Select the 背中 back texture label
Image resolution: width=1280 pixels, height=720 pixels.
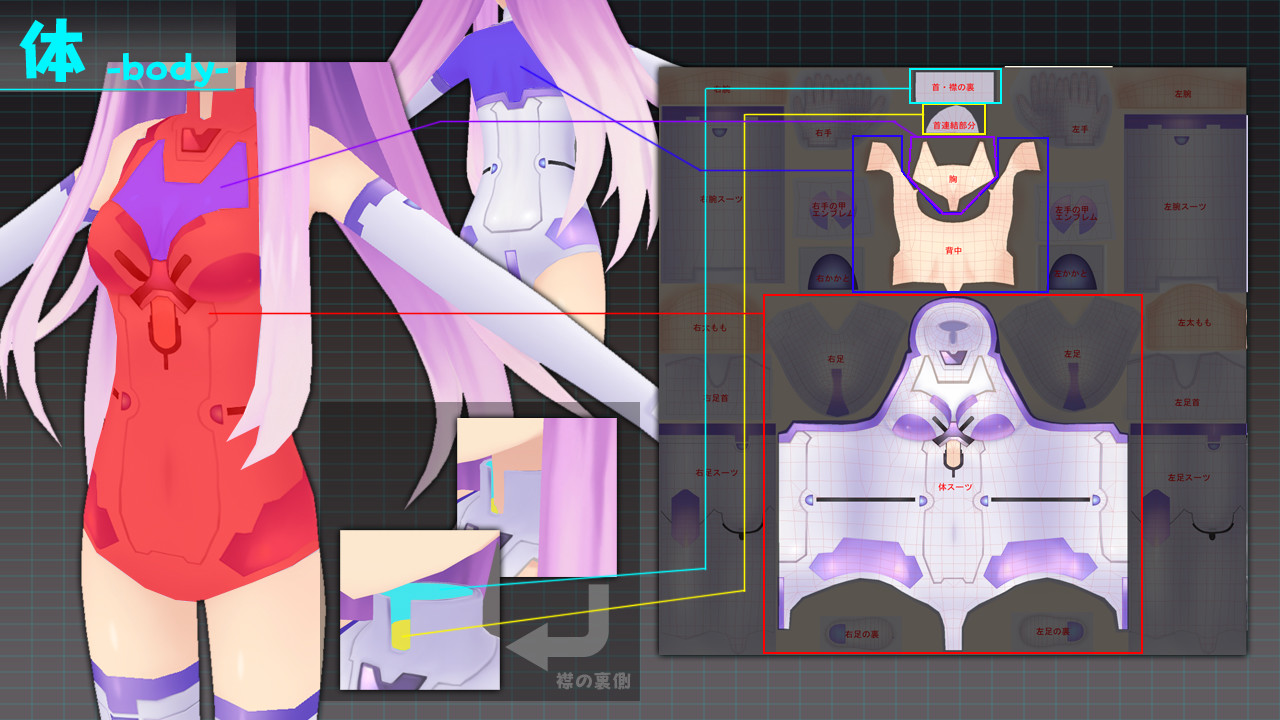(x=953, y=251)
